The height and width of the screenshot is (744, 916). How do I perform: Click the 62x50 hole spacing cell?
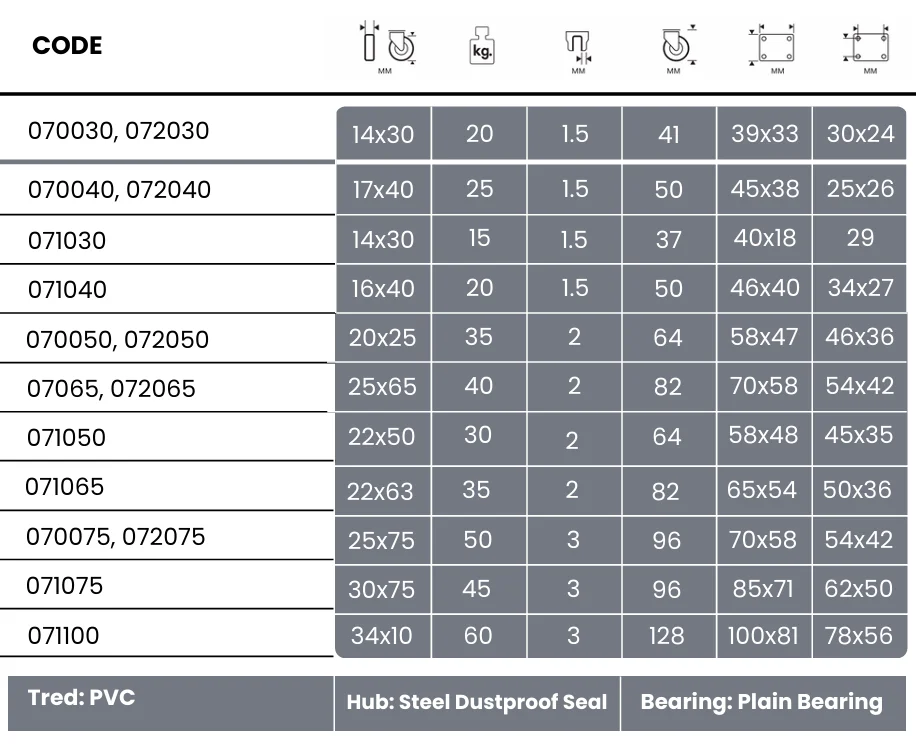859,589
